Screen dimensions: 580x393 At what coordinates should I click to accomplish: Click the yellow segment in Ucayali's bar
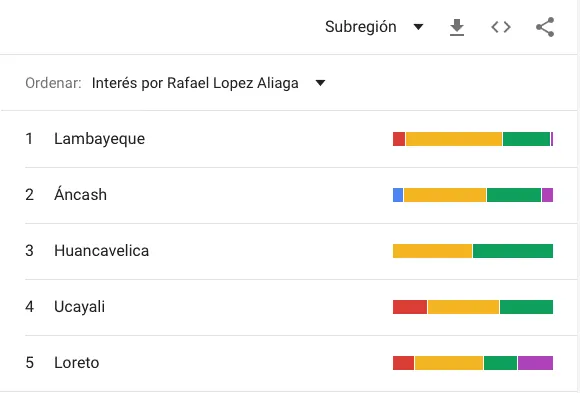pos(463,307)
